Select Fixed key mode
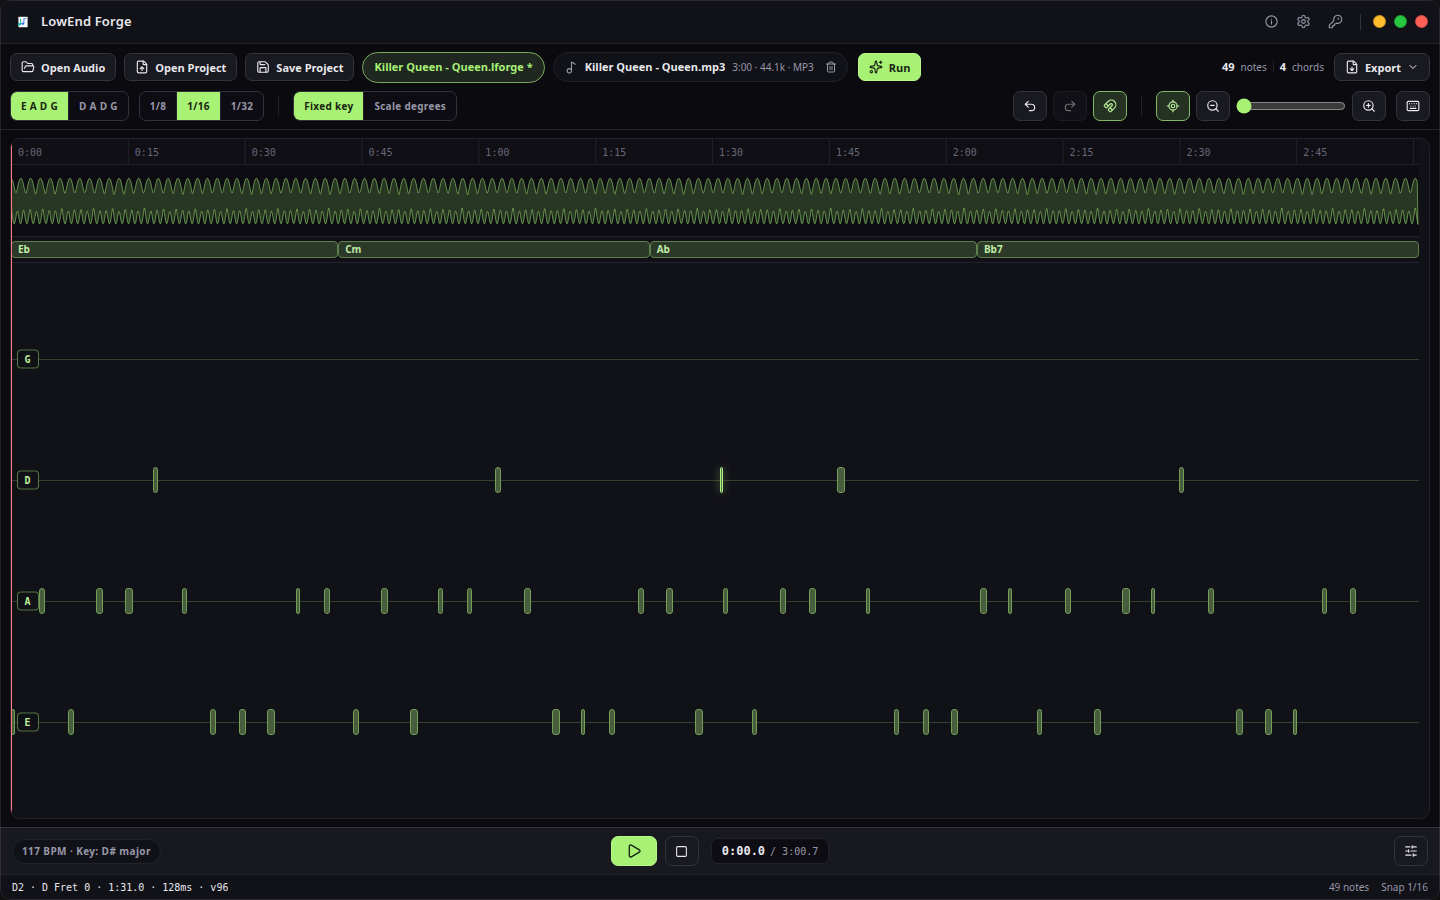 [x=329, y=106]
